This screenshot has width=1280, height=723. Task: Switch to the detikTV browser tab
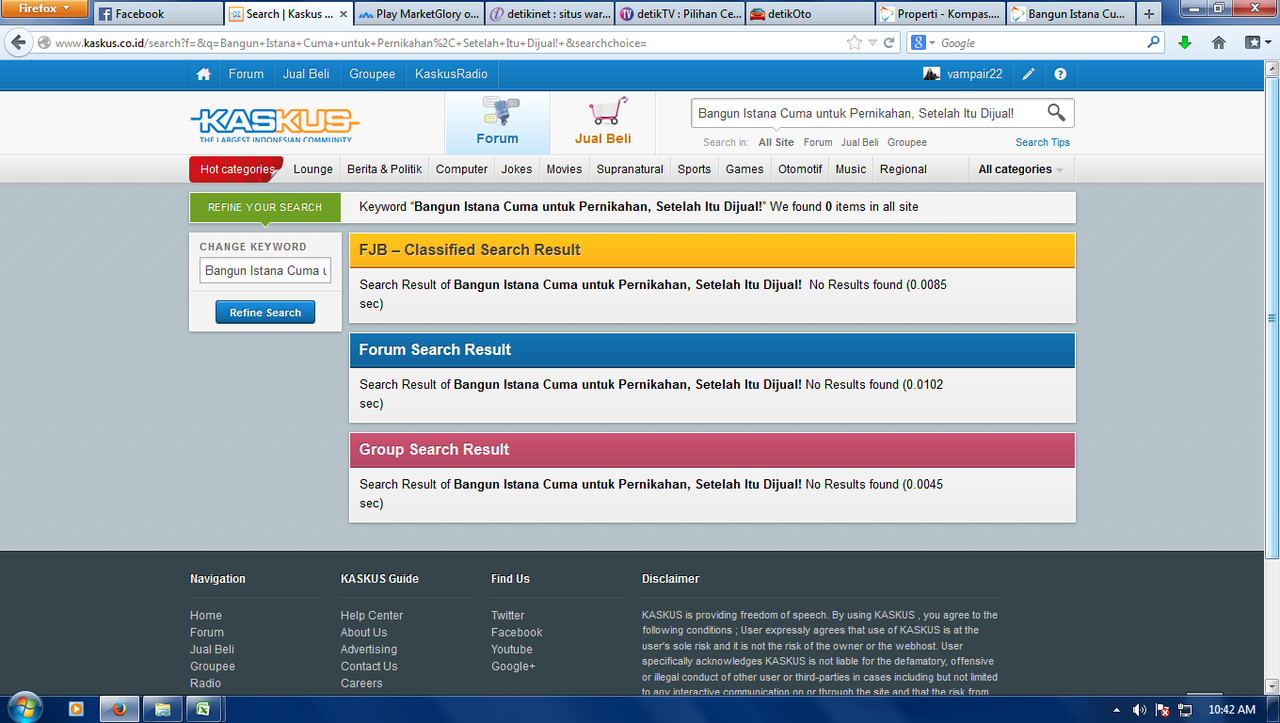tap(679, 14)
